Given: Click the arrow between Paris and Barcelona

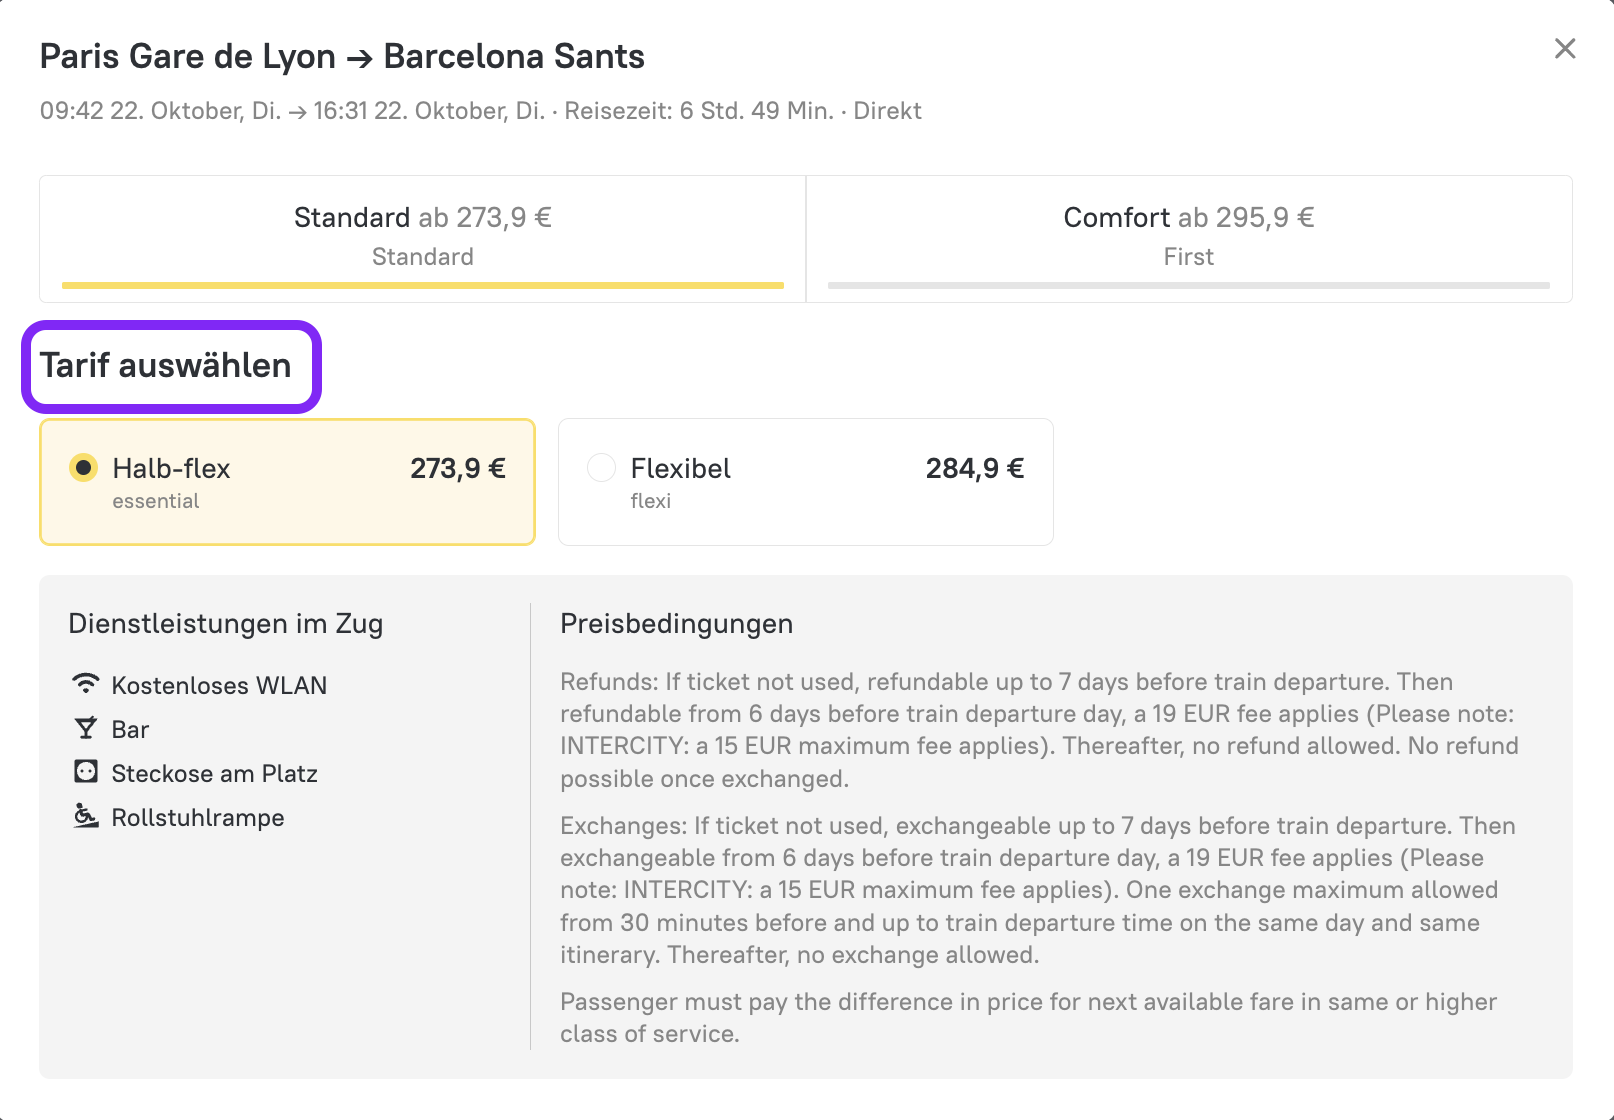Looking at the screenshot, I should pos(359,59).
